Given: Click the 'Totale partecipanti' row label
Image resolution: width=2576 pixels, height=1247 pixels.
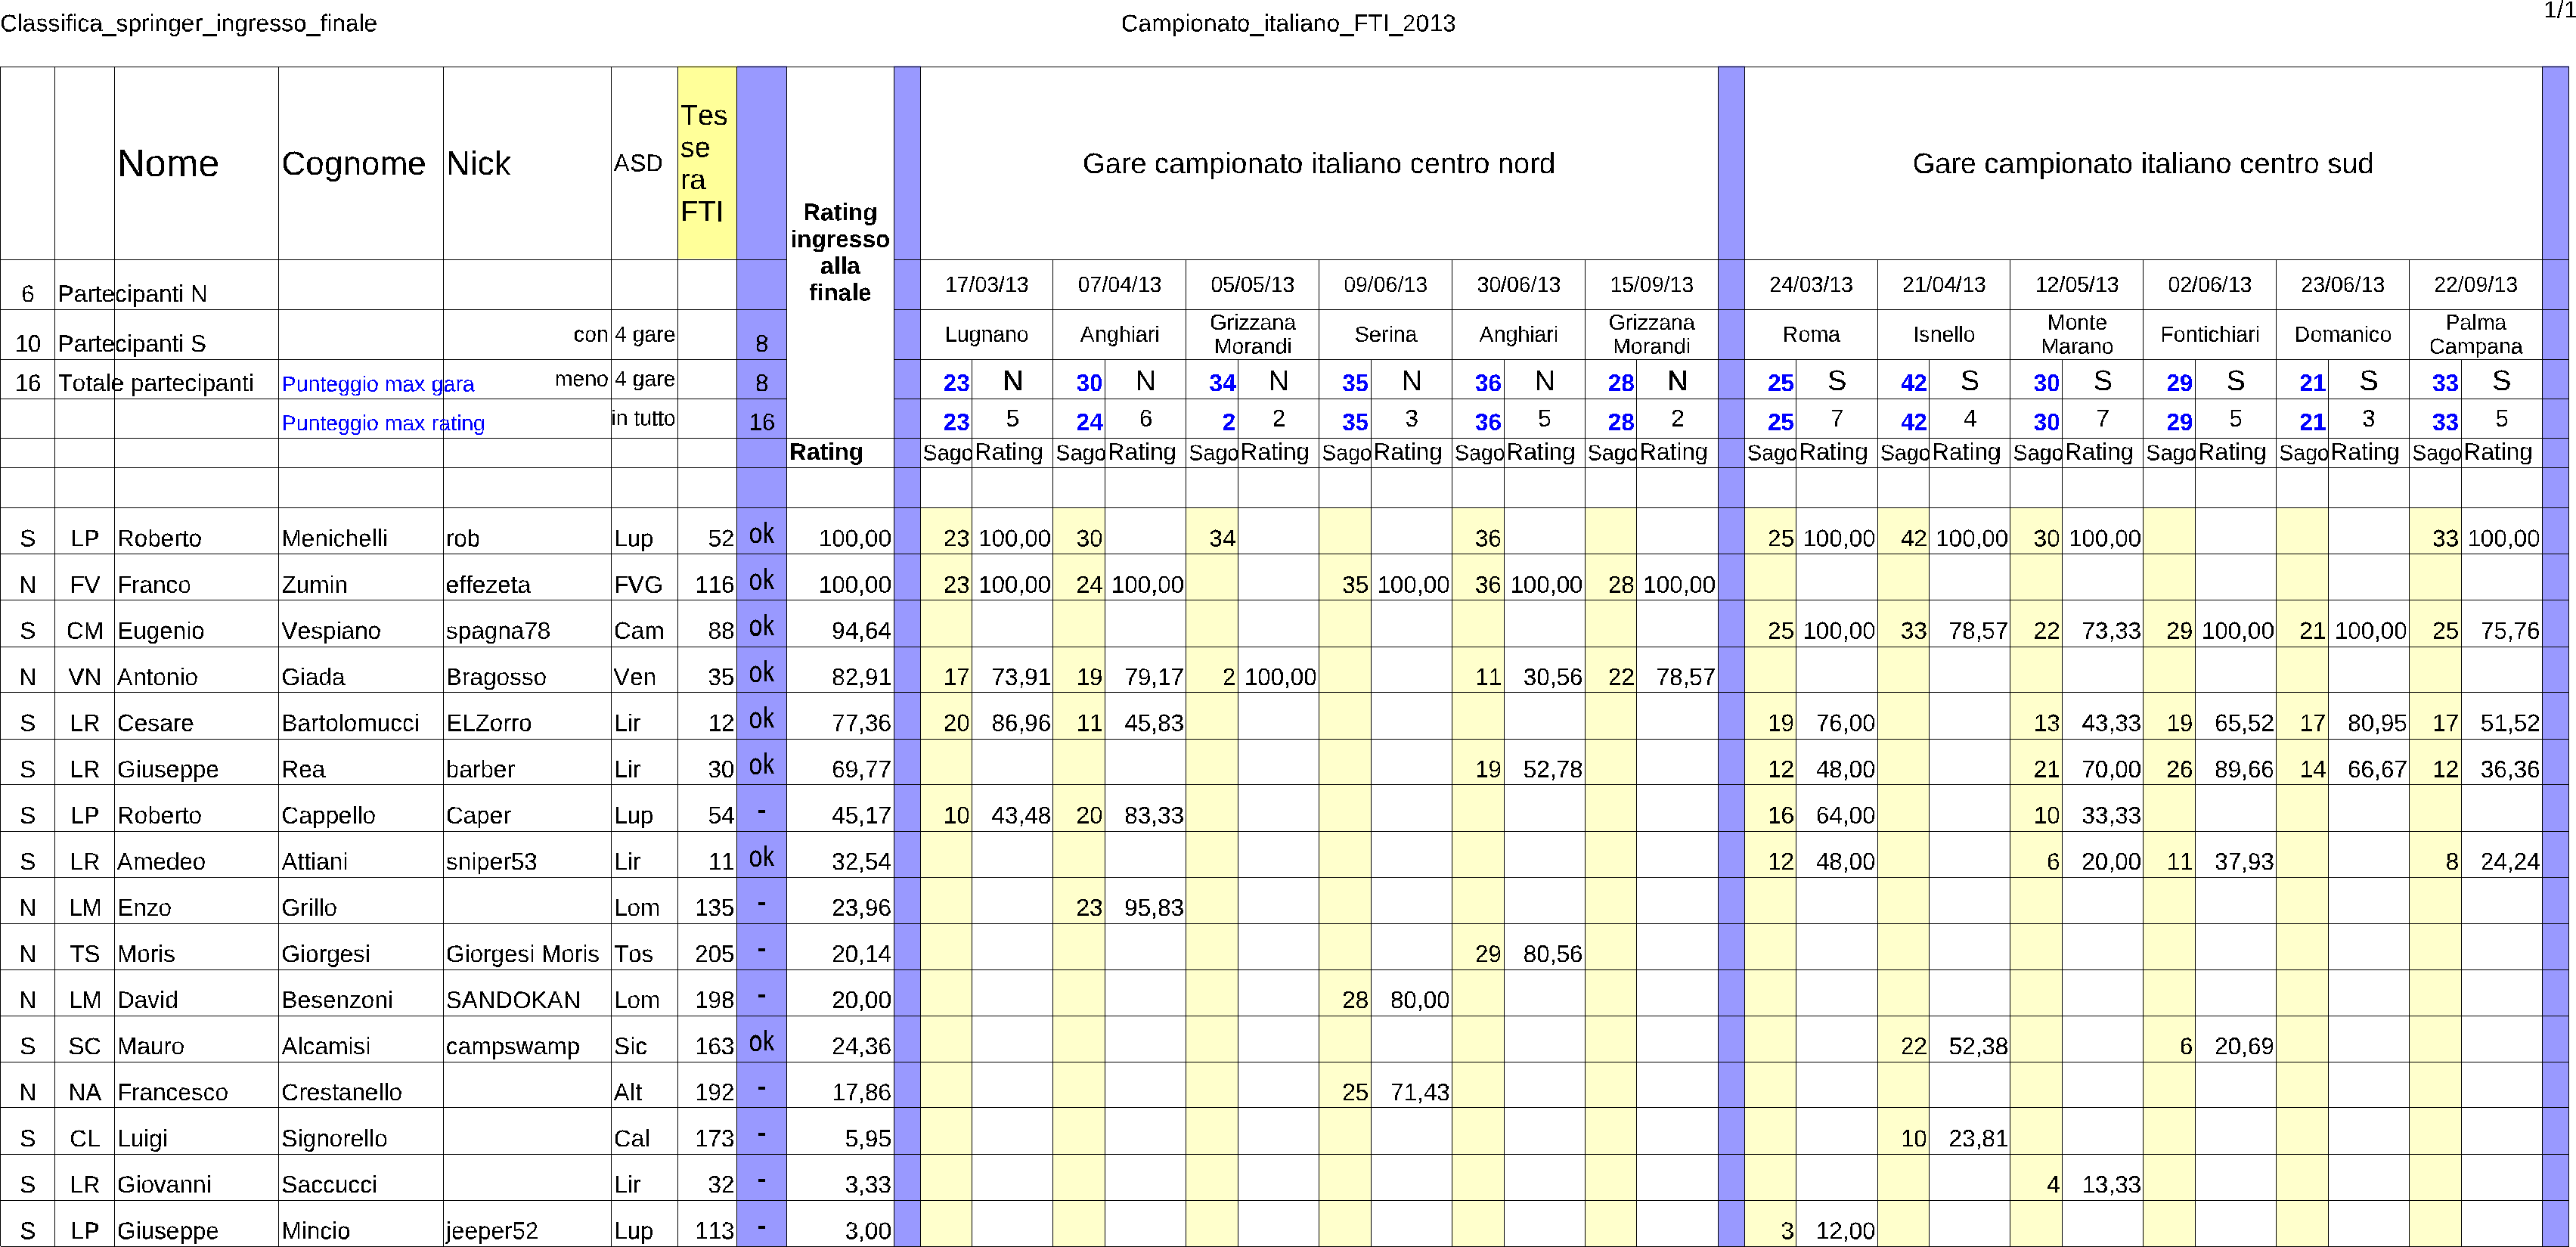Looking at the screenshot, I should click(155, 383).
